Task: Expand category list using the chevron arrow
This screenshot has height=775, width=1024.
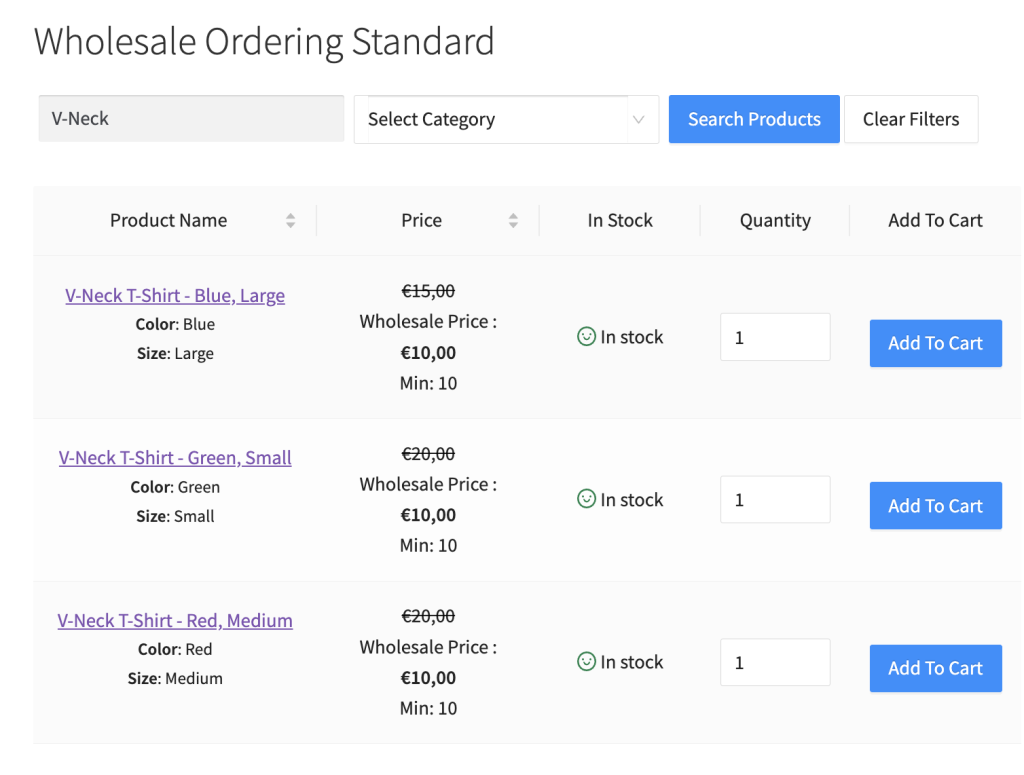Action: (x=639, y=120)
